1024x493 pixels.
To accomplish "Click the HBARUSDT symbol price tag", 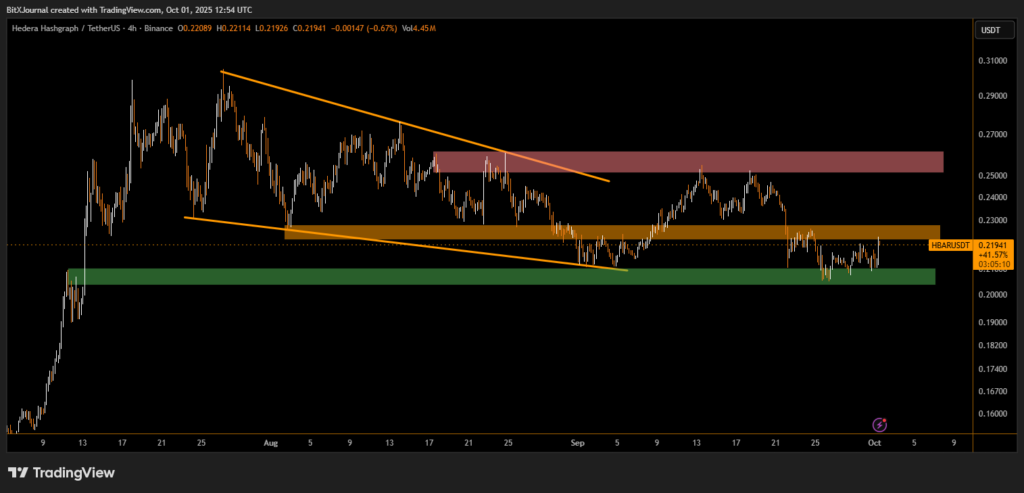I will (x=950, y=244).
